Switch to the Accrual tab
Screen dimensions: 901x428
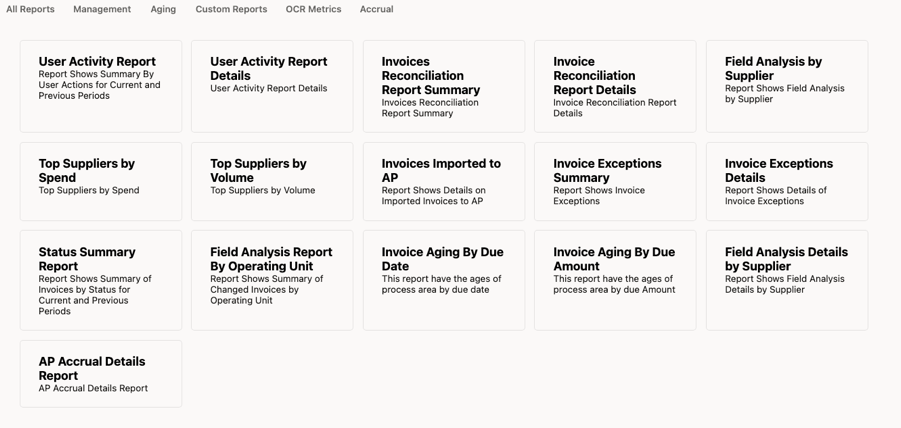376,9
